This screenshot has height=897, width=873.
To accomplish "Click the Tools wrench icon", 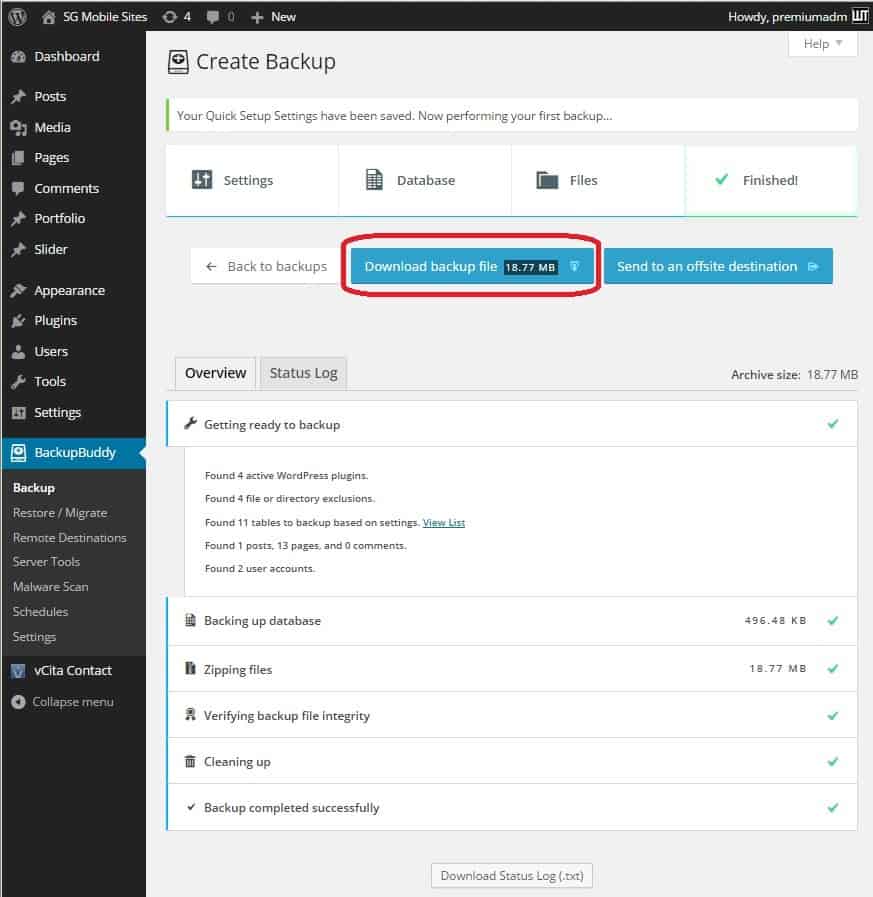I will (18, 382).
